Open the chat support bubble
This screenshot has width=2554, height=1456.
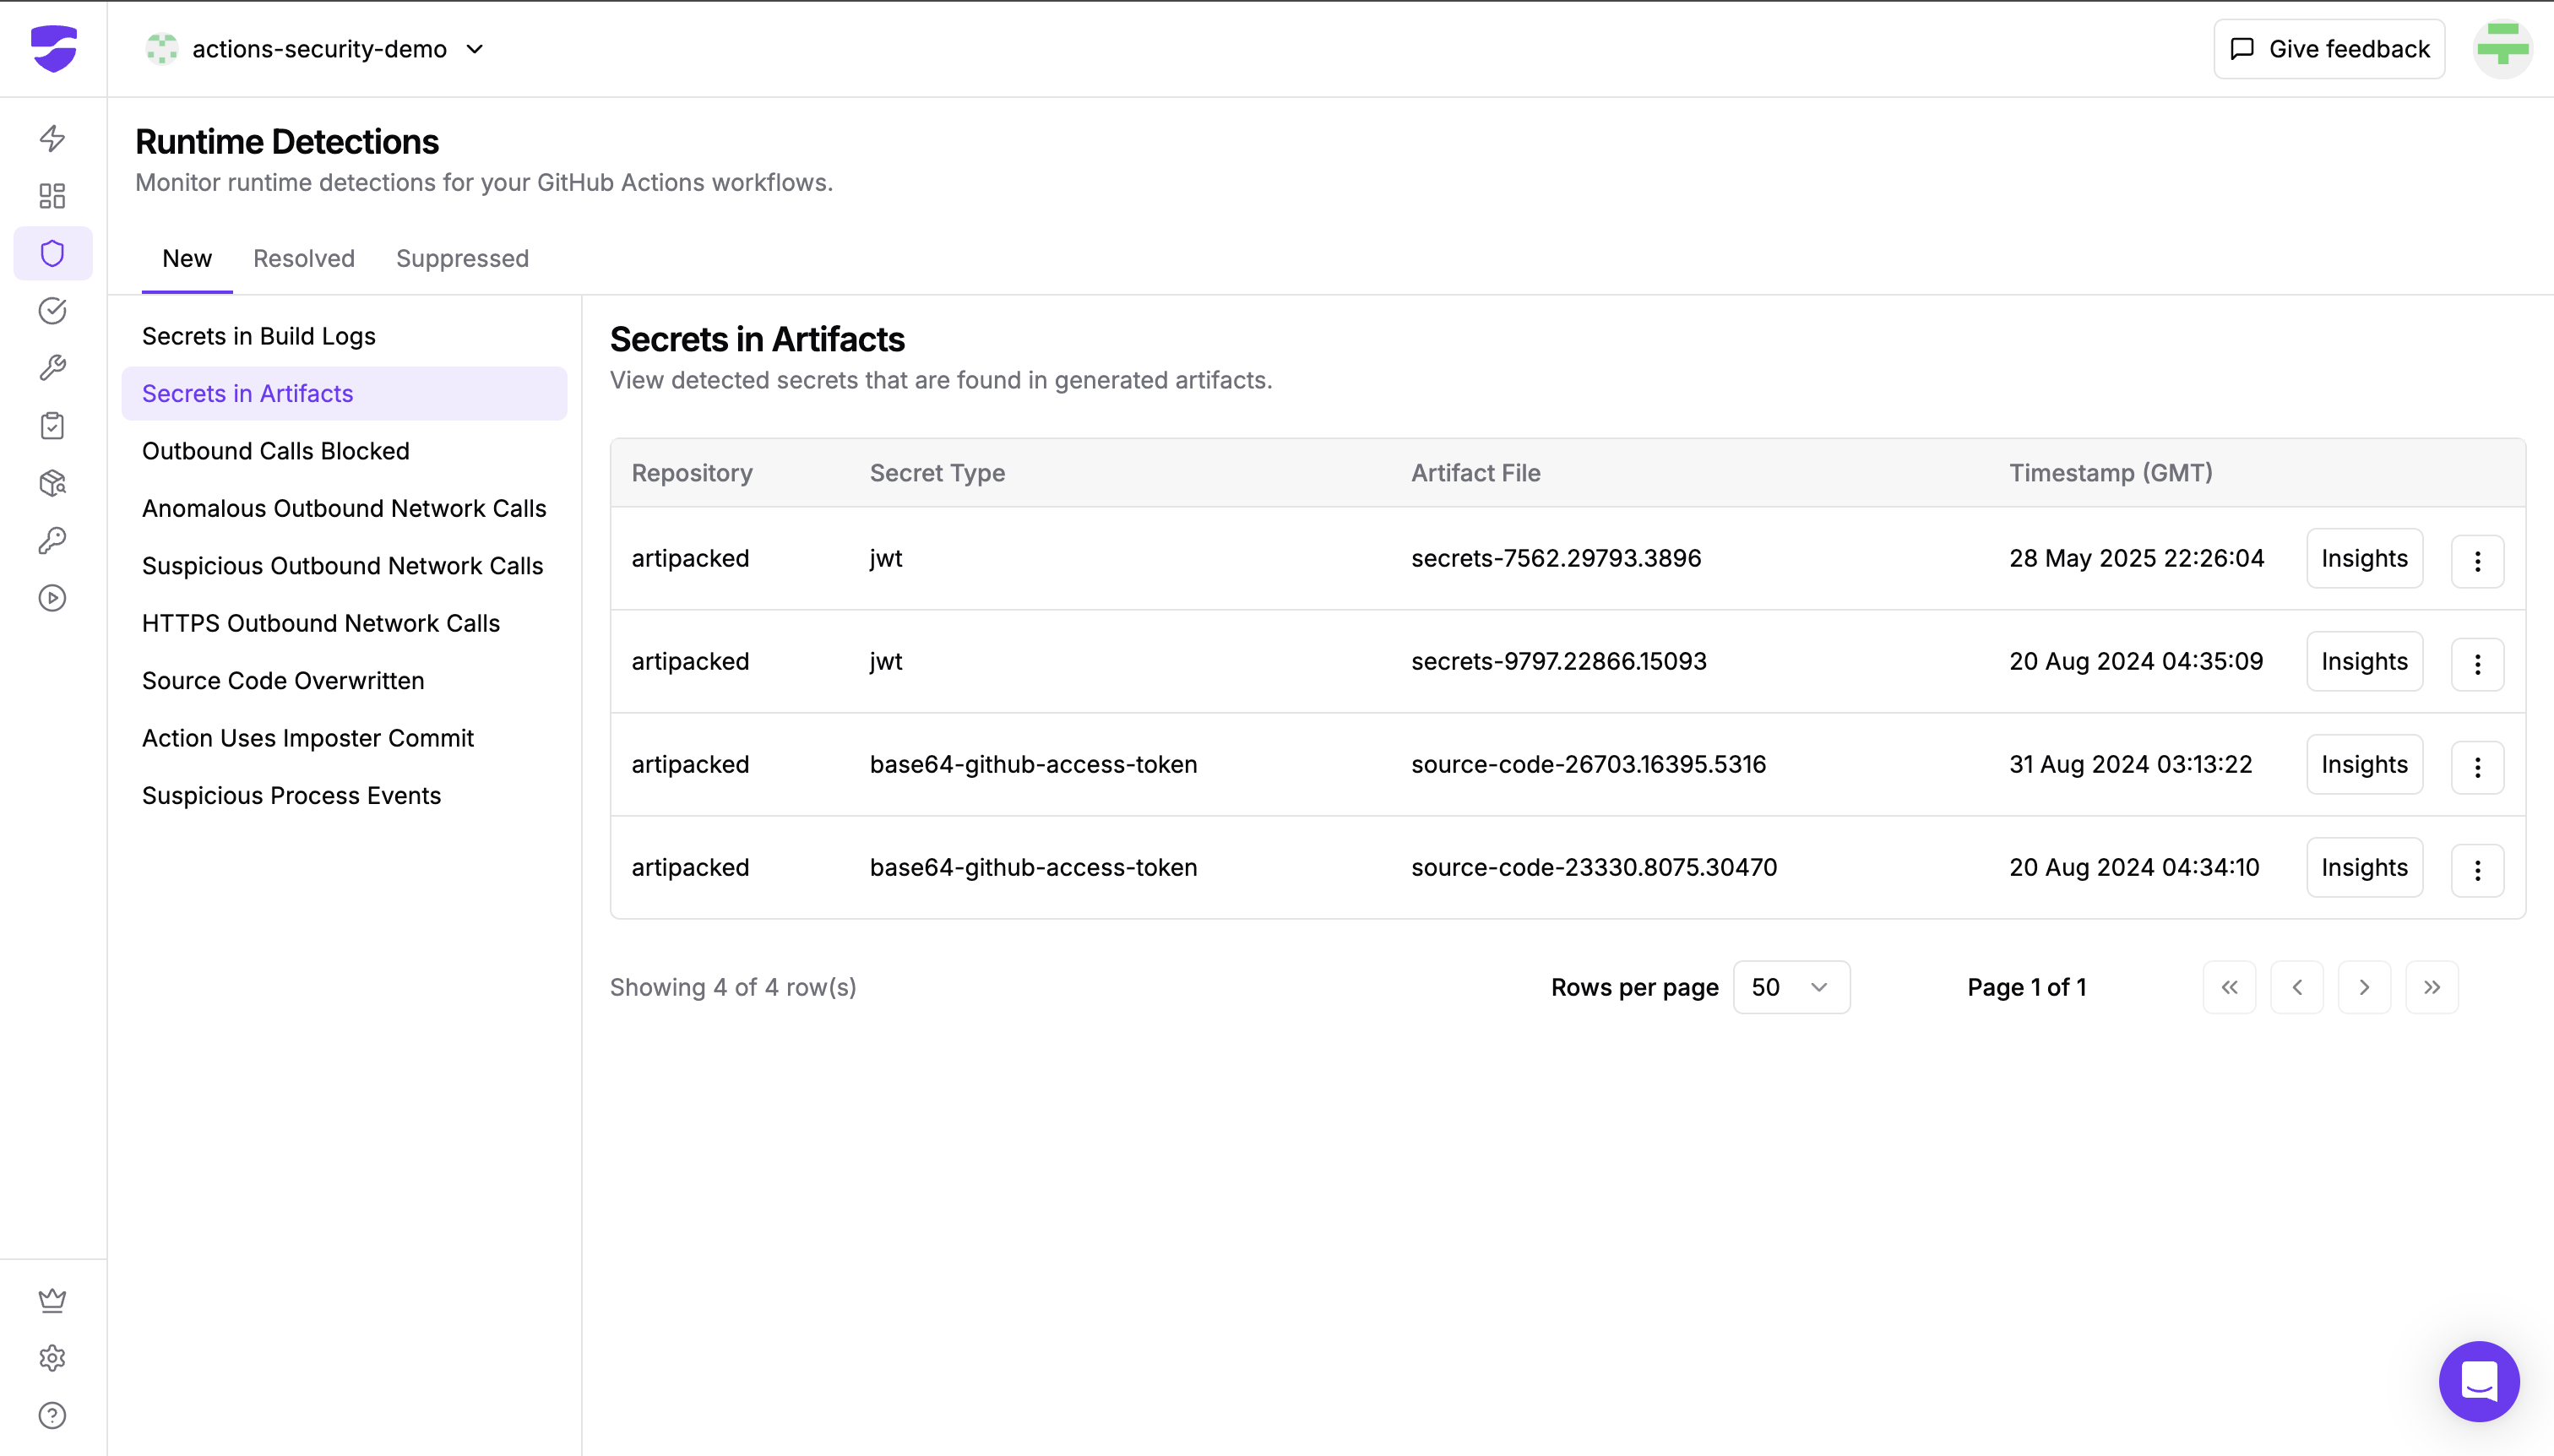[x=2478, y=1381]
